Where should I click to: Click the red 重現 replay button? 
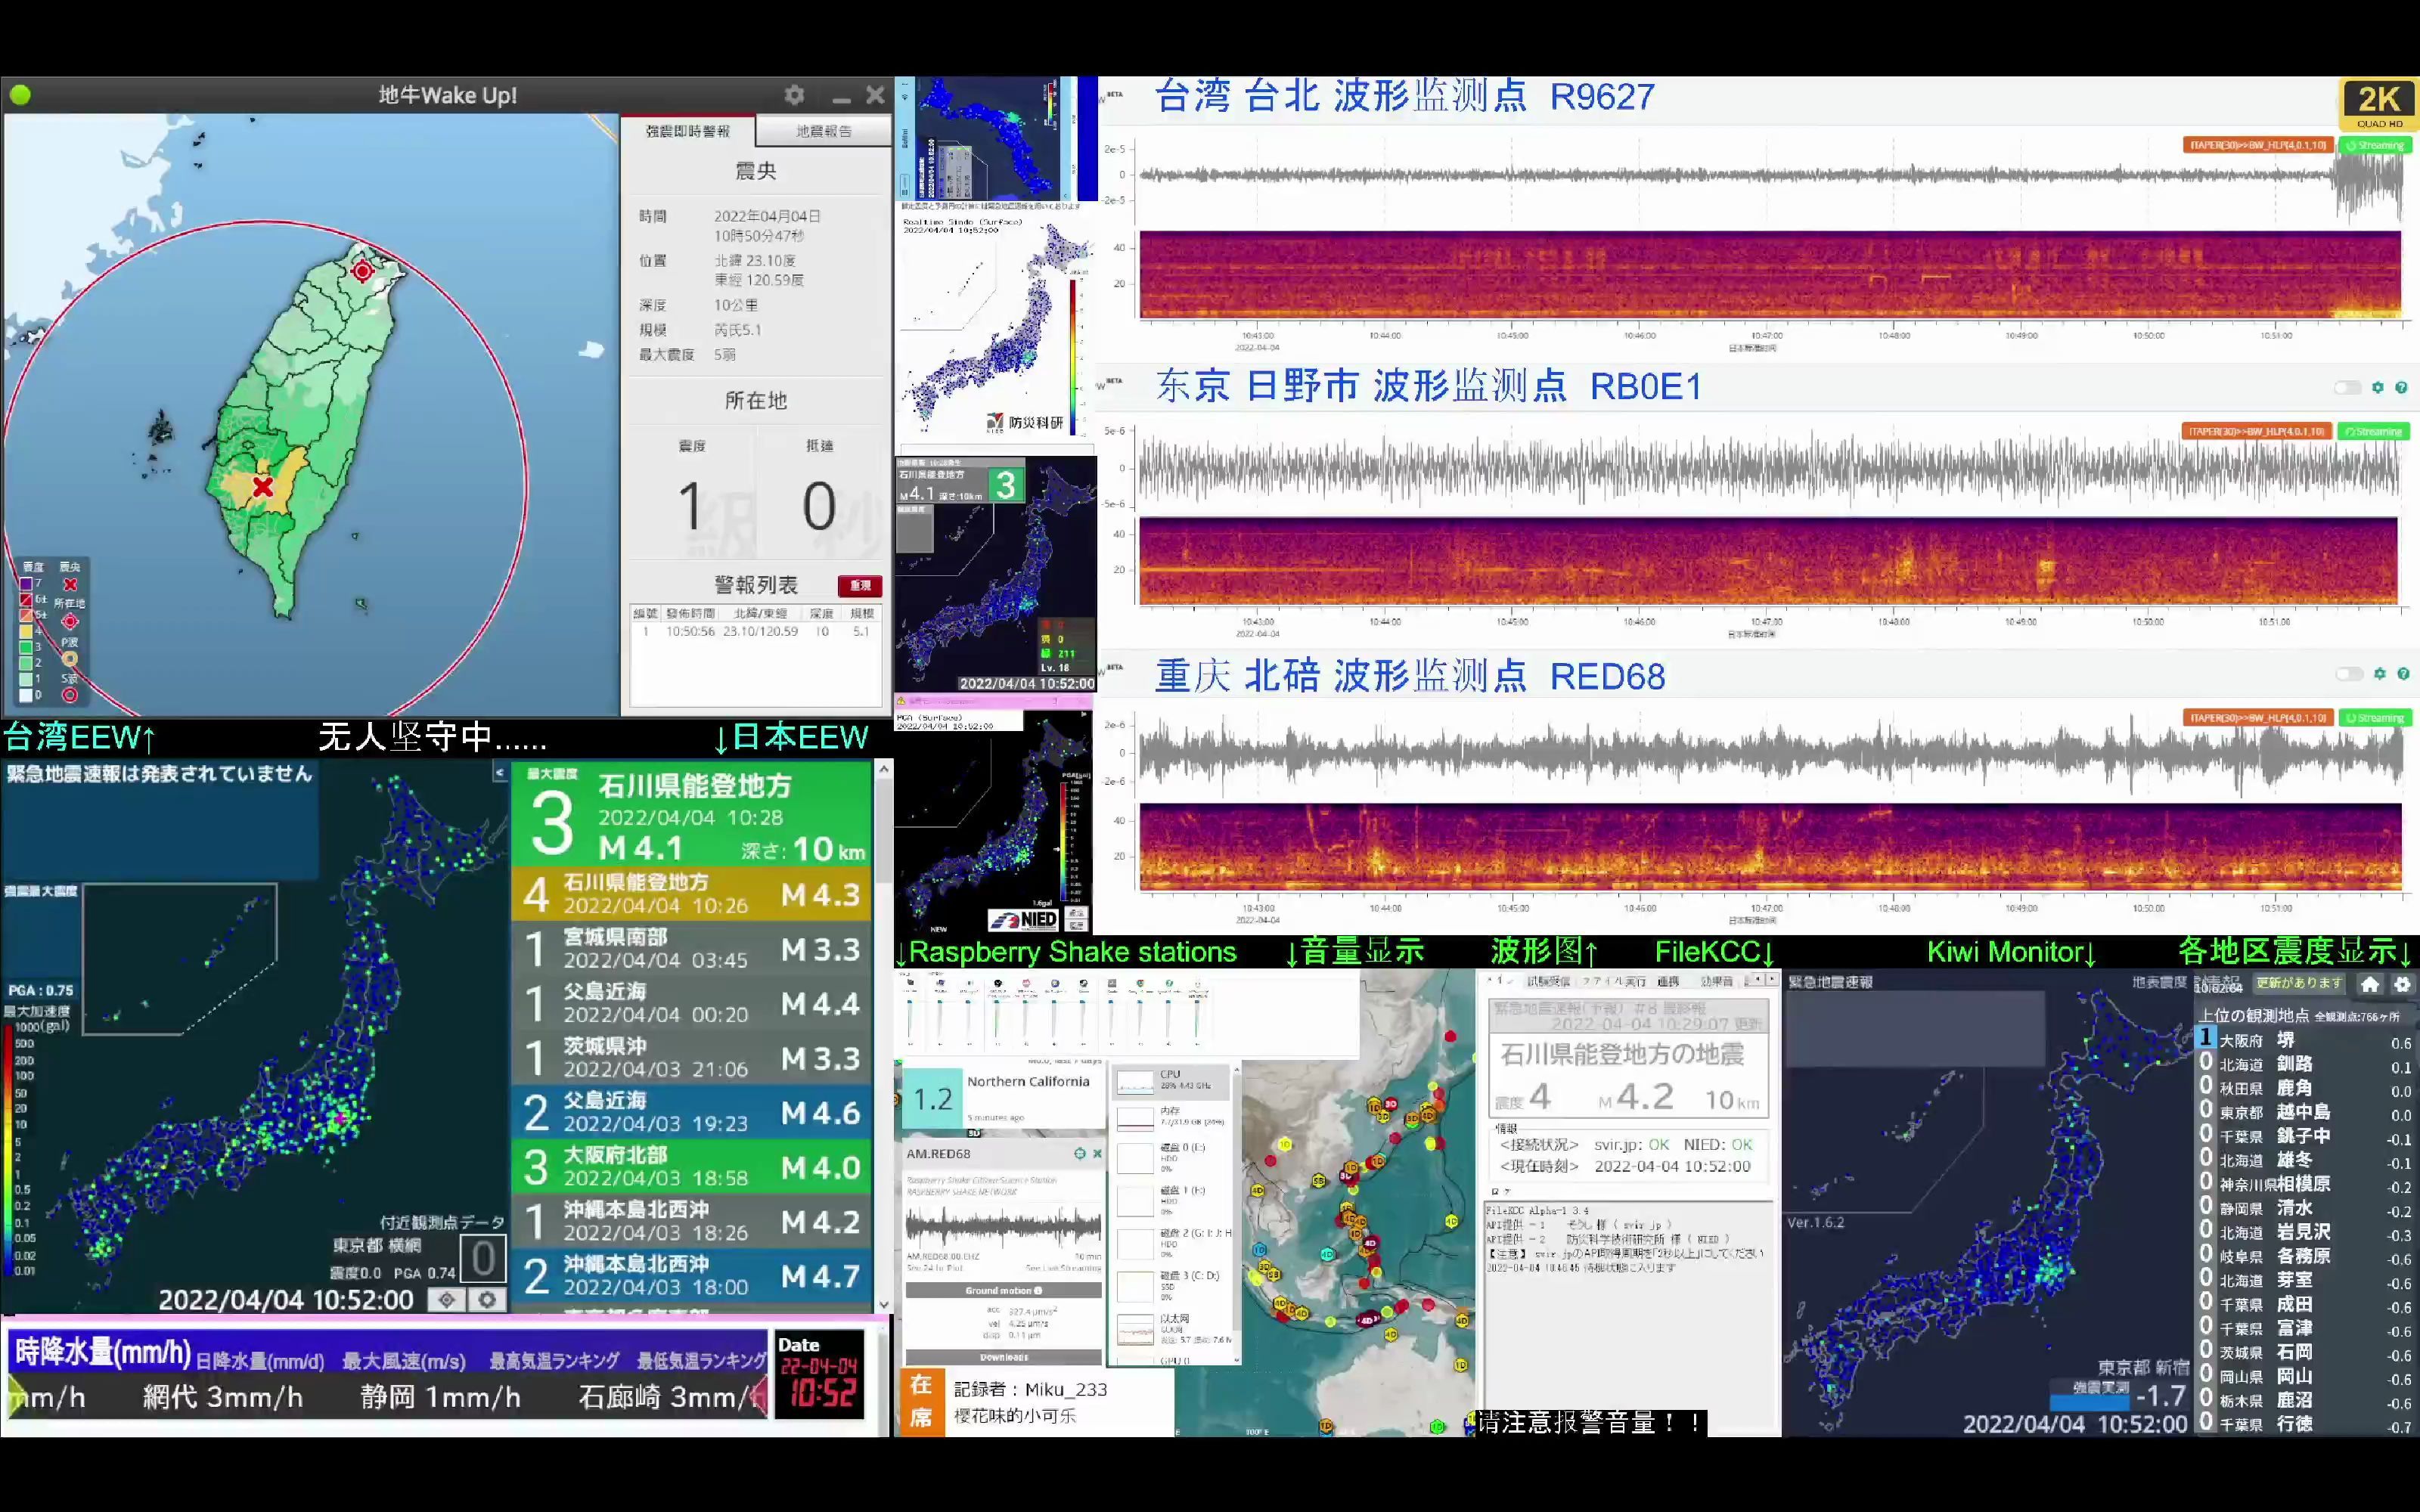(860, 585)
